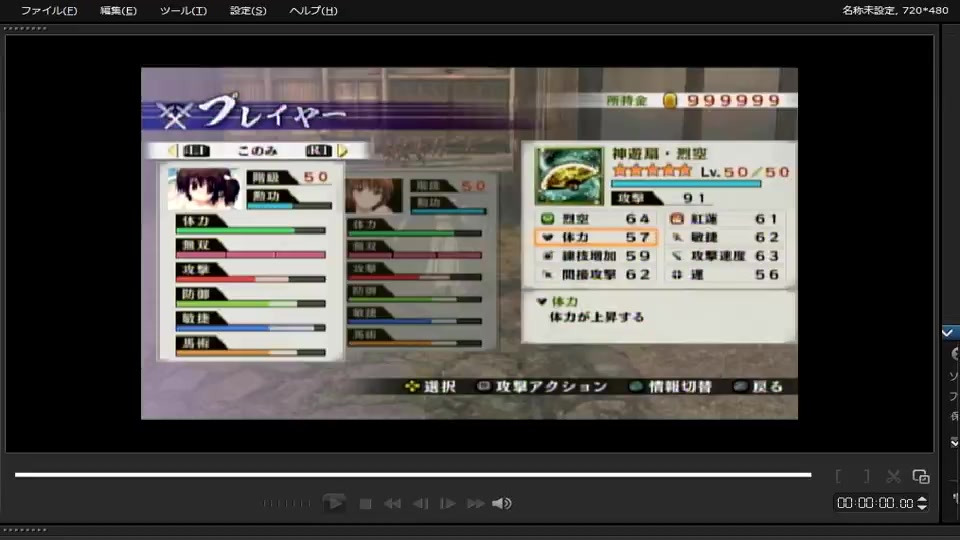Click the L1 previous character arrow
Image resolution: width=960 pixels, height=540 pixels.
pos(173,151)
